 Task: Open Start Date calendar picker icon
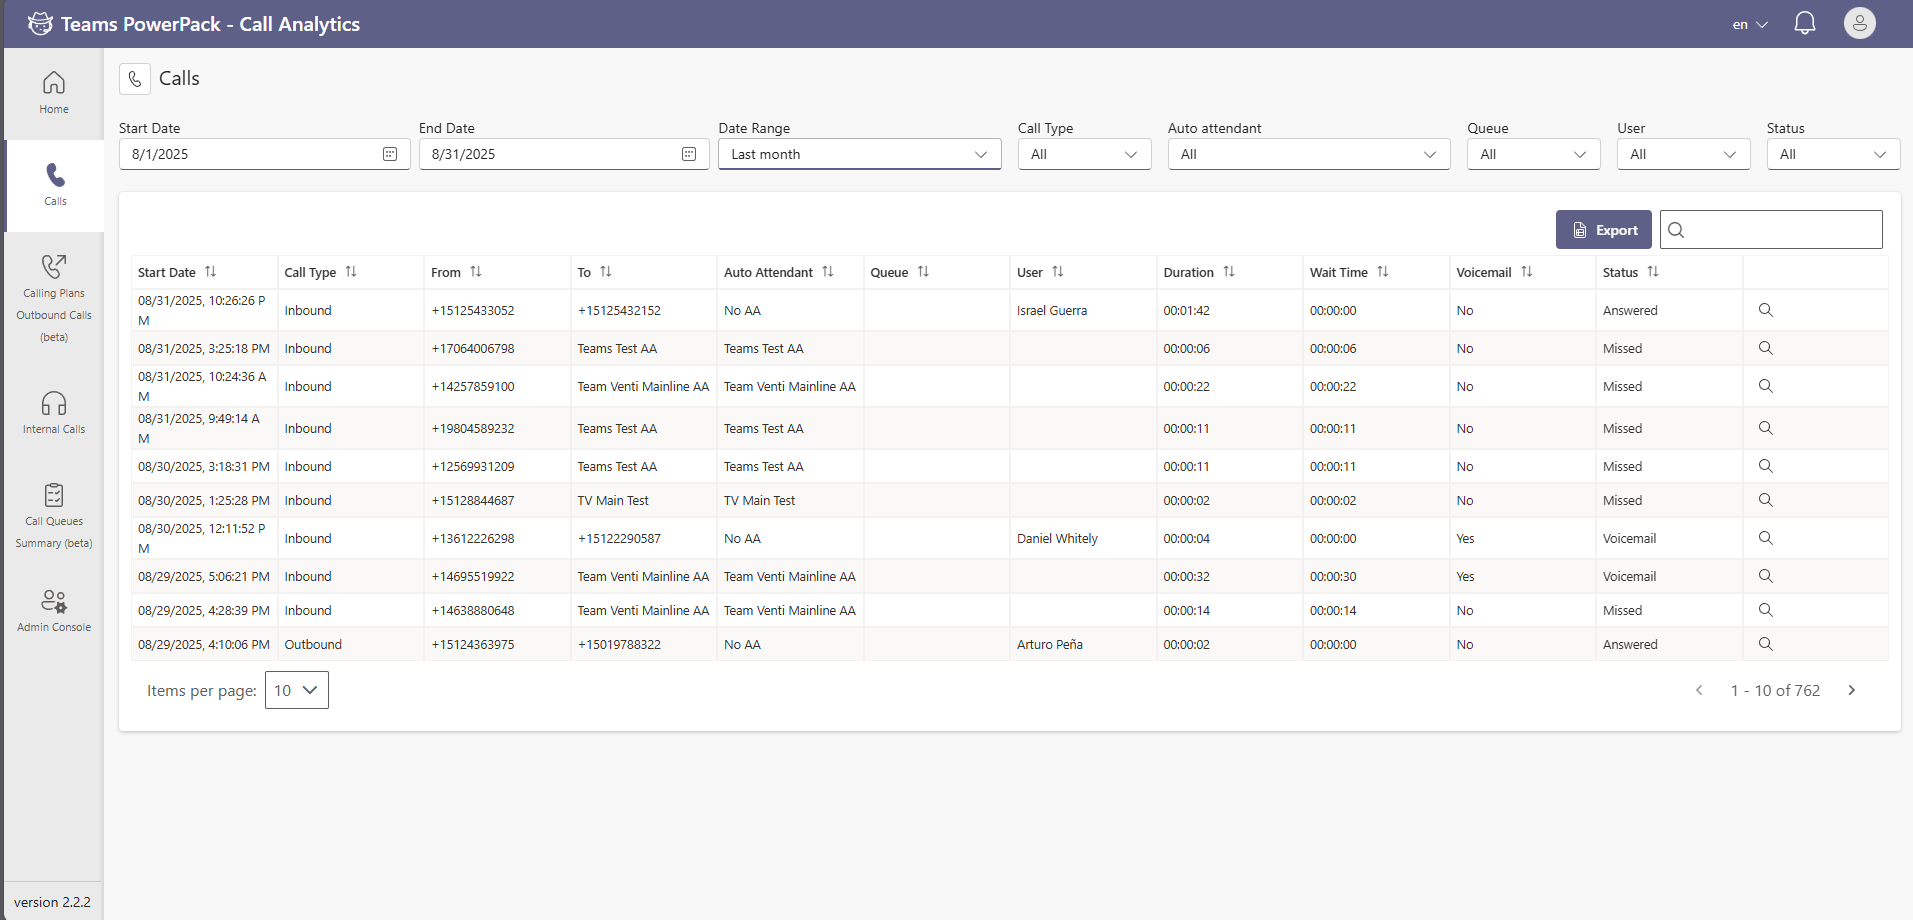[390, 154]
